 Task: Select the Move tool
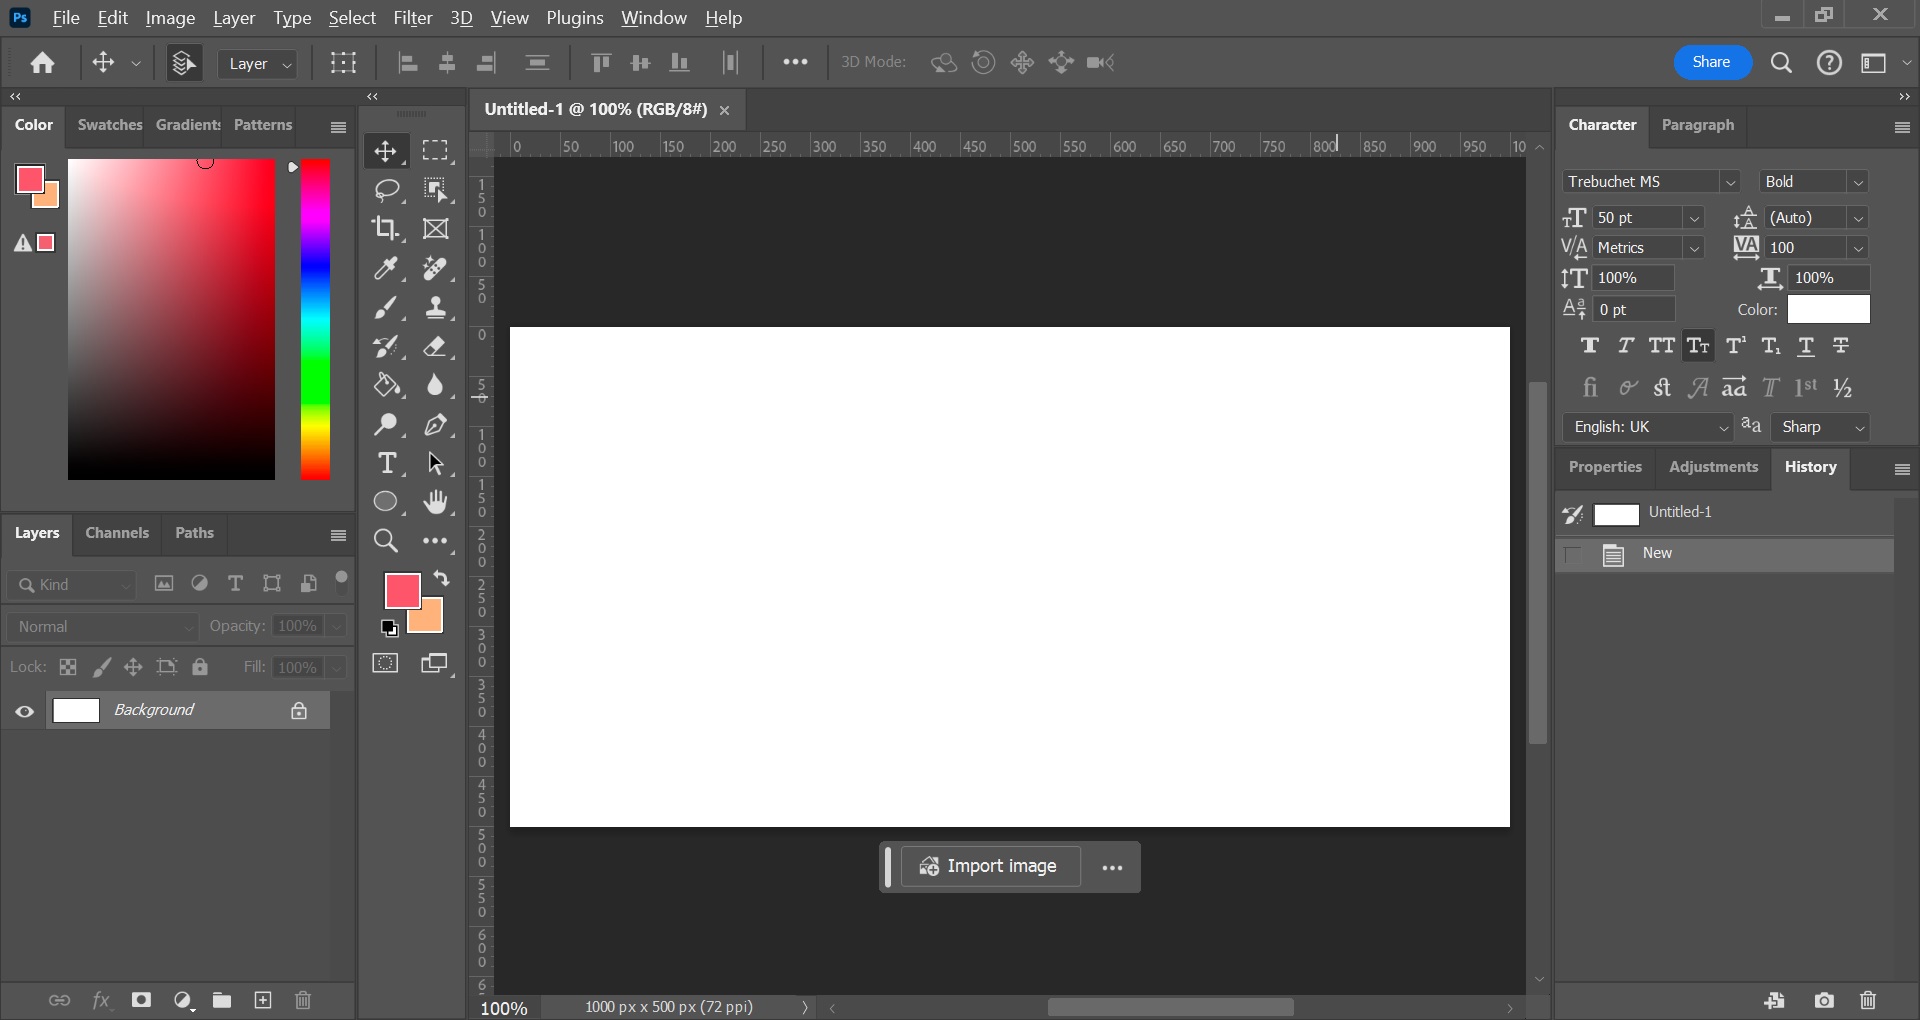[388, 151]
